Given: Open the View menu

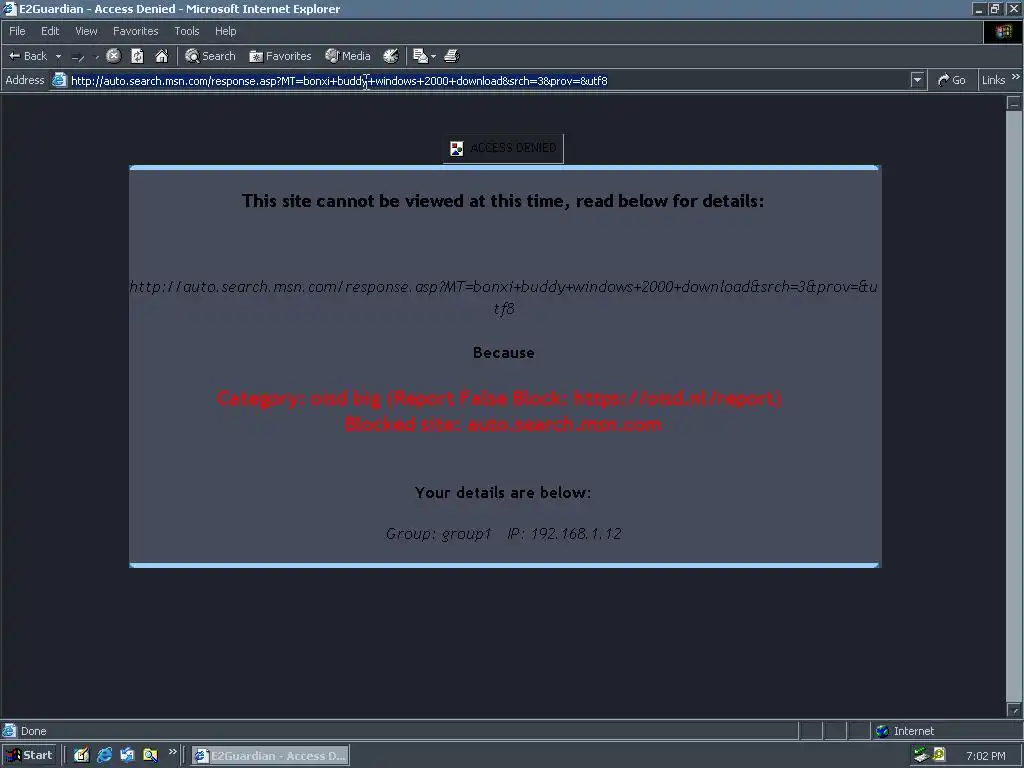Looking at the screenshot, I should pos(86,31).
